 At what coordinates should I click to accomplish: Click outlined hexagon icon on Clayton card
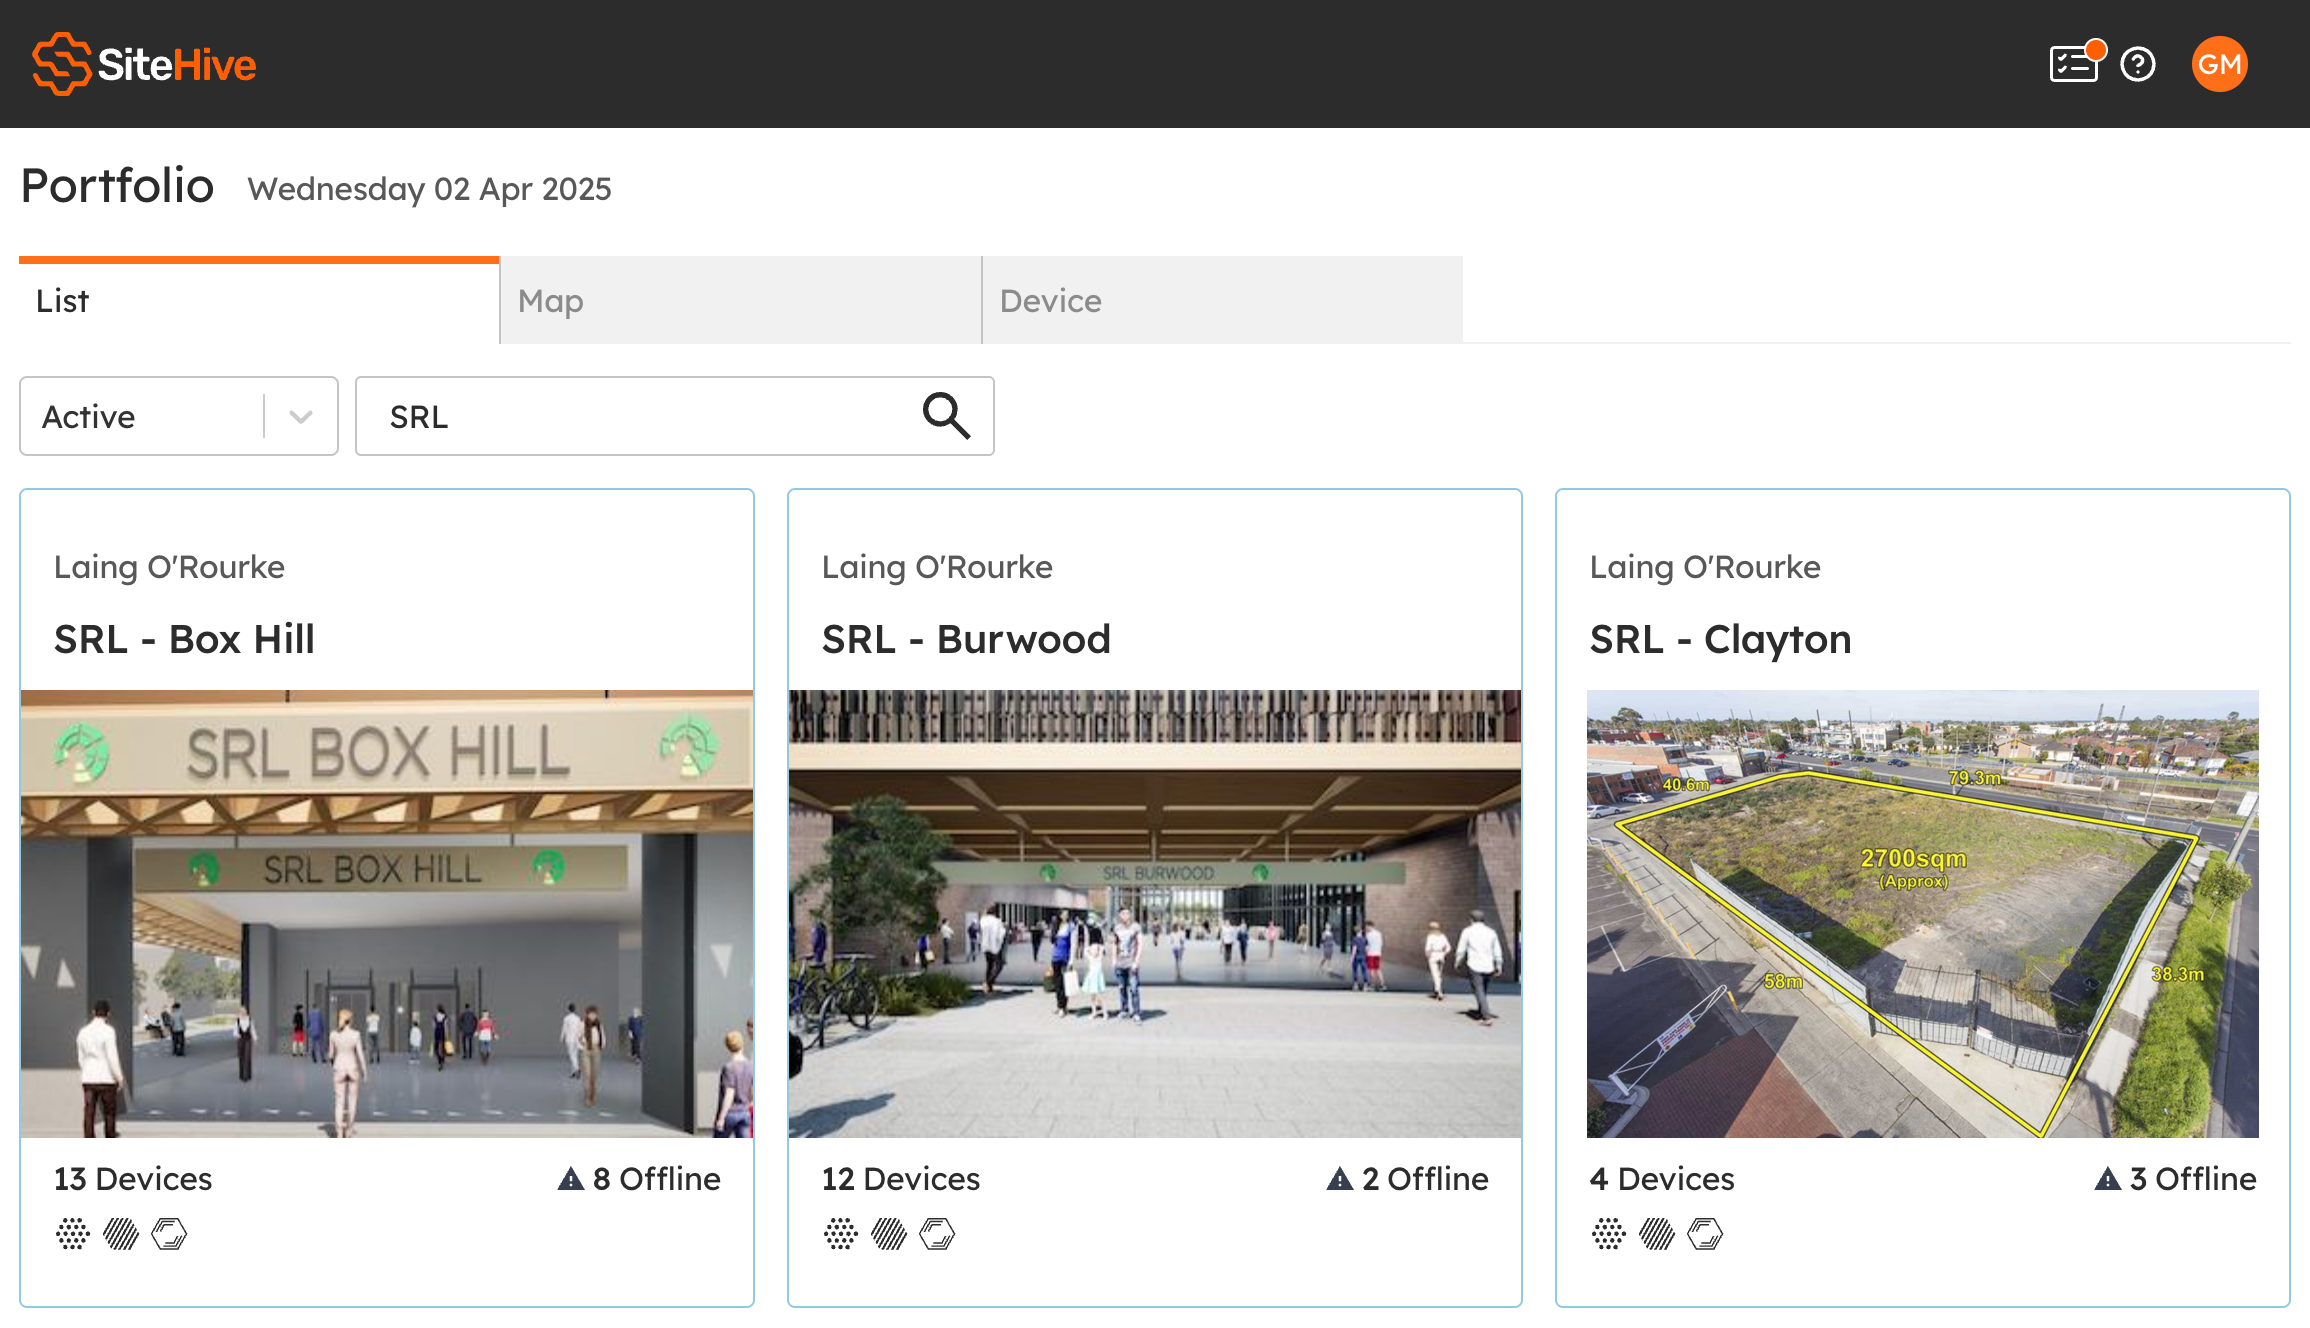(1705, 1233)
